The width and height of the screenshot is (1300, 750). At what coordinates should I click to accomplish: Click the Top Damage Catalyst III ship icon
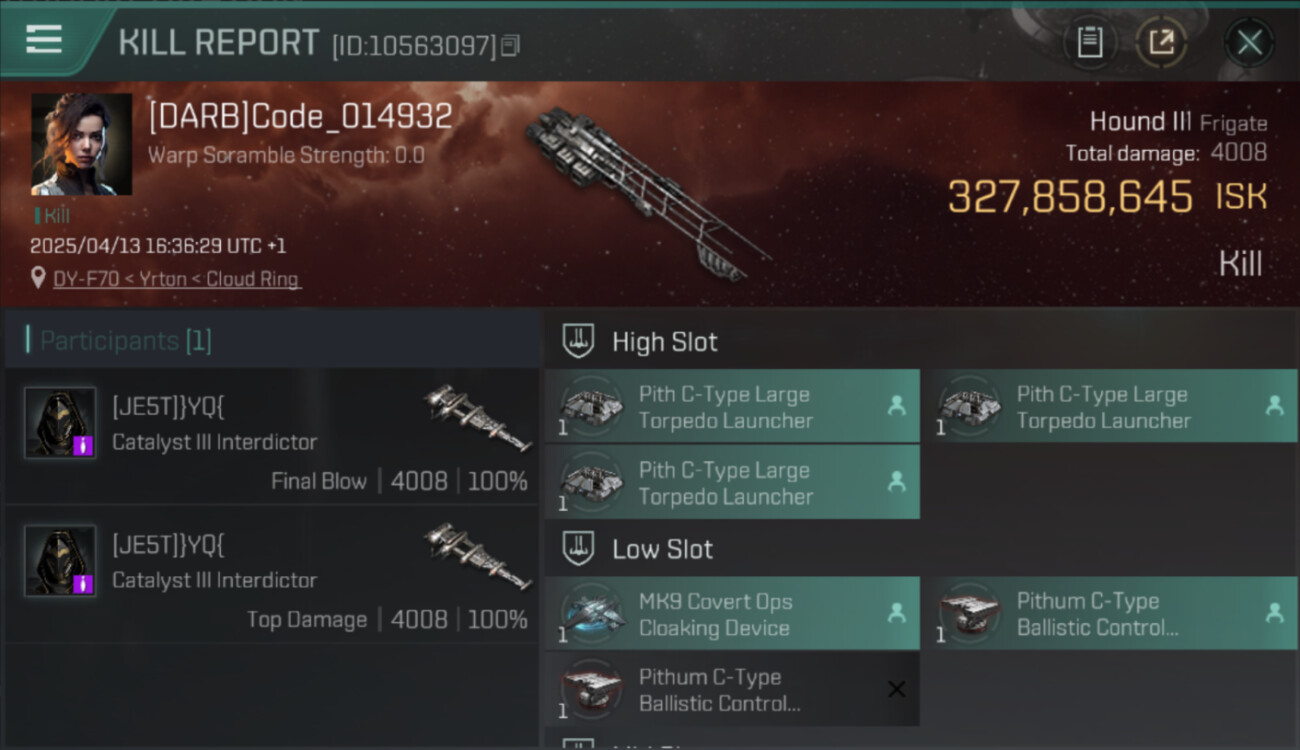pyautogui.click(x=478, y=556)
